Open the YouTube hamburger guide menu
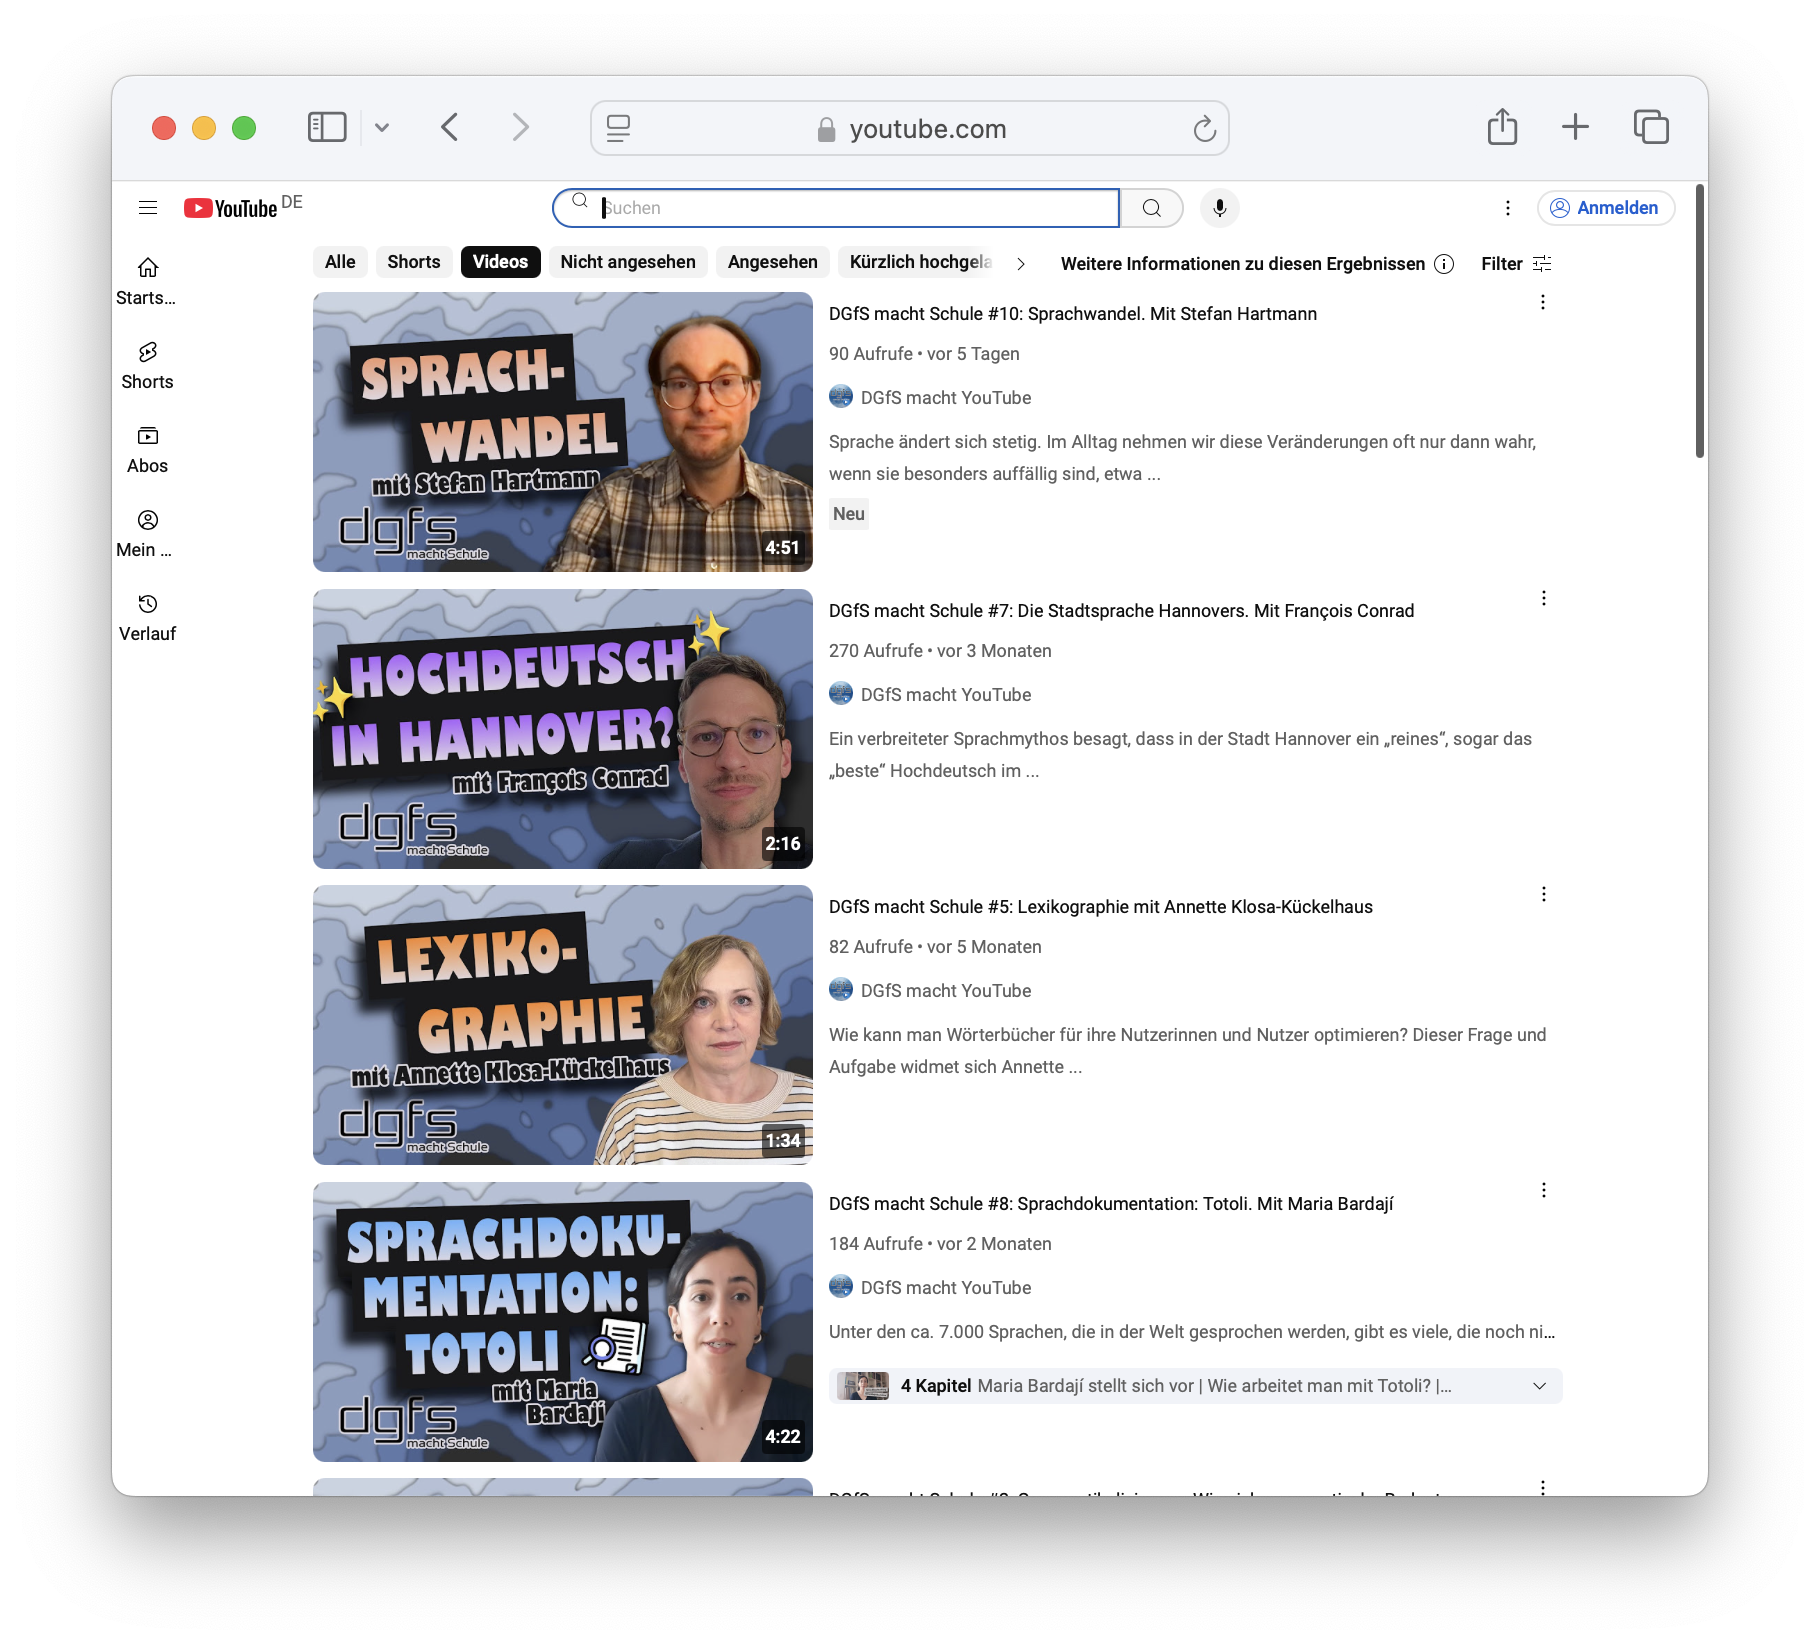 point(148,208)
